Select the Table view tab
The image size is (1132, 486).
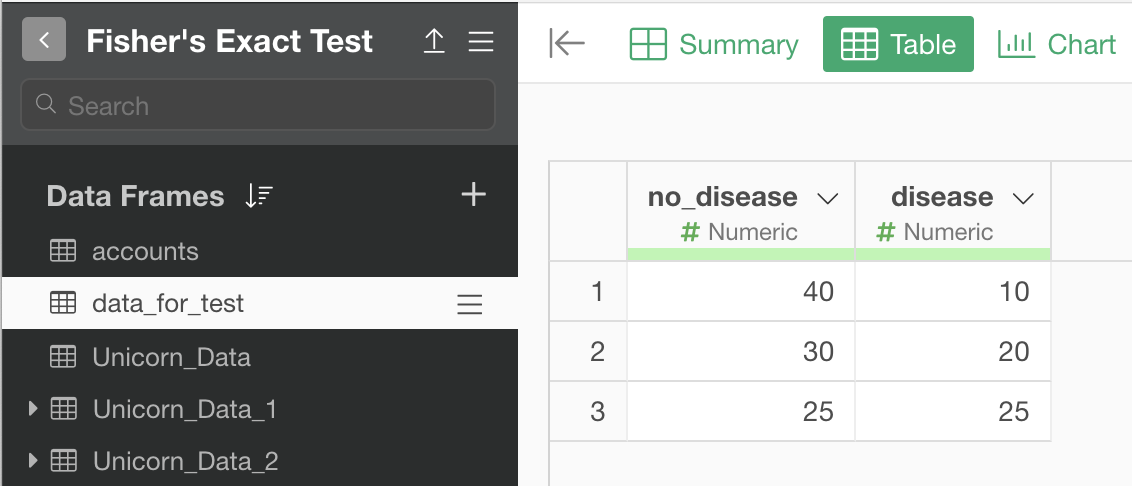pyautogui.click(x=898, y=44)
